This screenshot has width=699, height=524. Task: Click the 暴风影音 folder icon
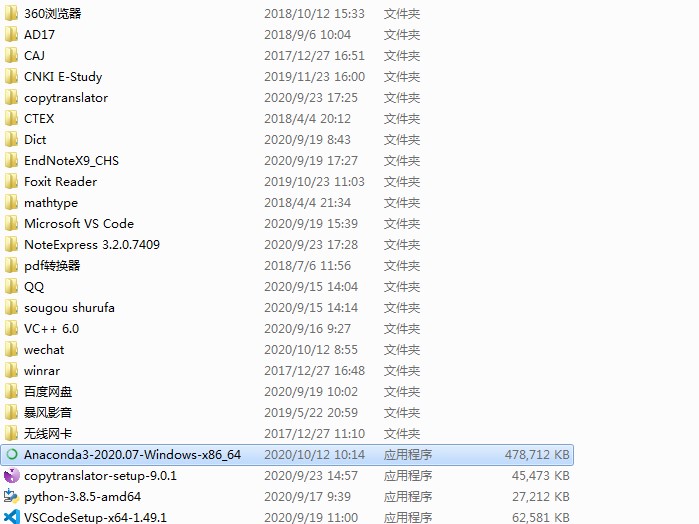click(11, 412)
